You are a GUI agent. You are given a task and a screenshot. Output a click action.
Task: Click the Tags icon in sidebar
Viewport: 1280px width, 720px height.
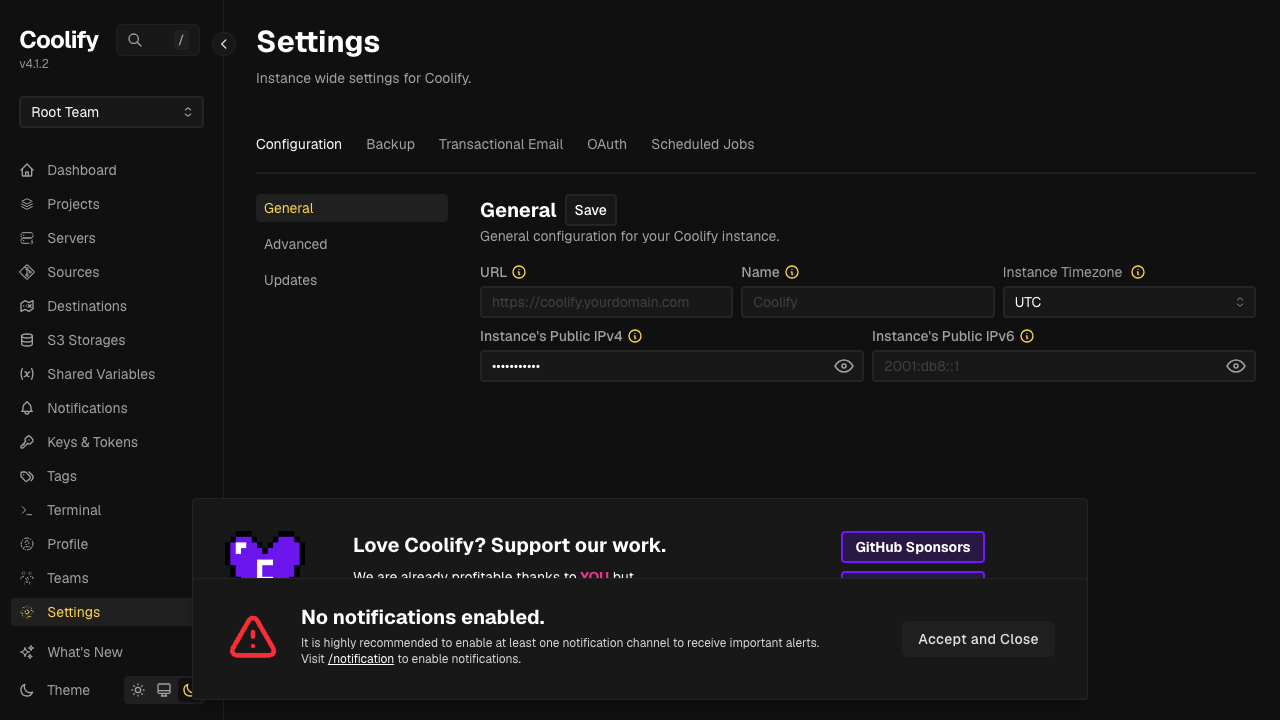27,476
